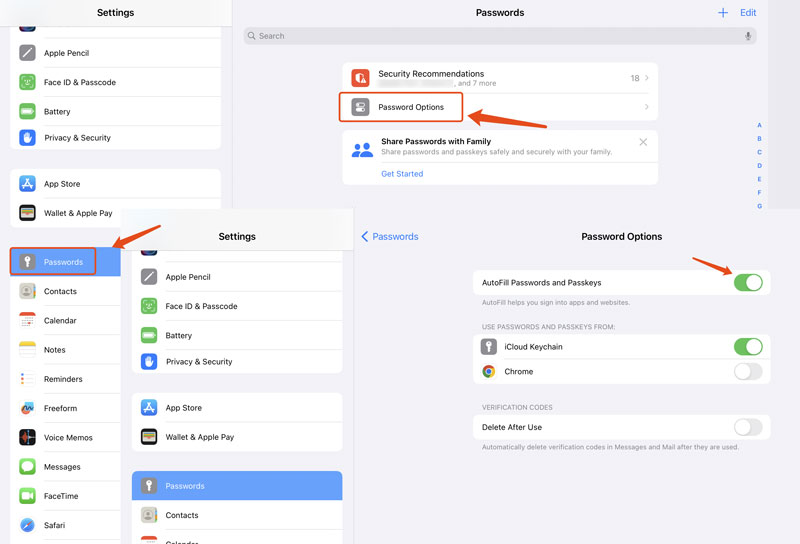
Task: Go back using the Passwords chevron
Action: coord(365,236)
